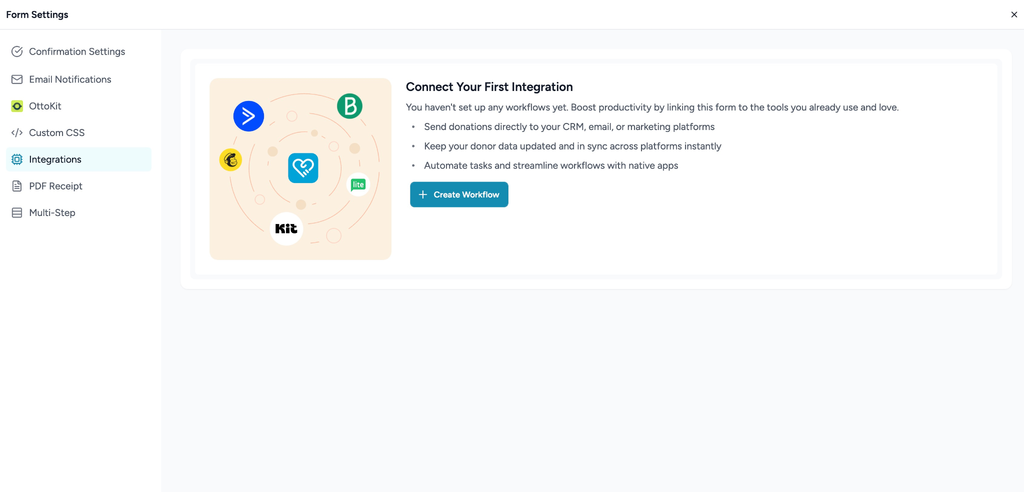Screen dimensions: 1024x492
Task: Open Email Notifications section
Action: pyautogui.click(x=78, y=79)
